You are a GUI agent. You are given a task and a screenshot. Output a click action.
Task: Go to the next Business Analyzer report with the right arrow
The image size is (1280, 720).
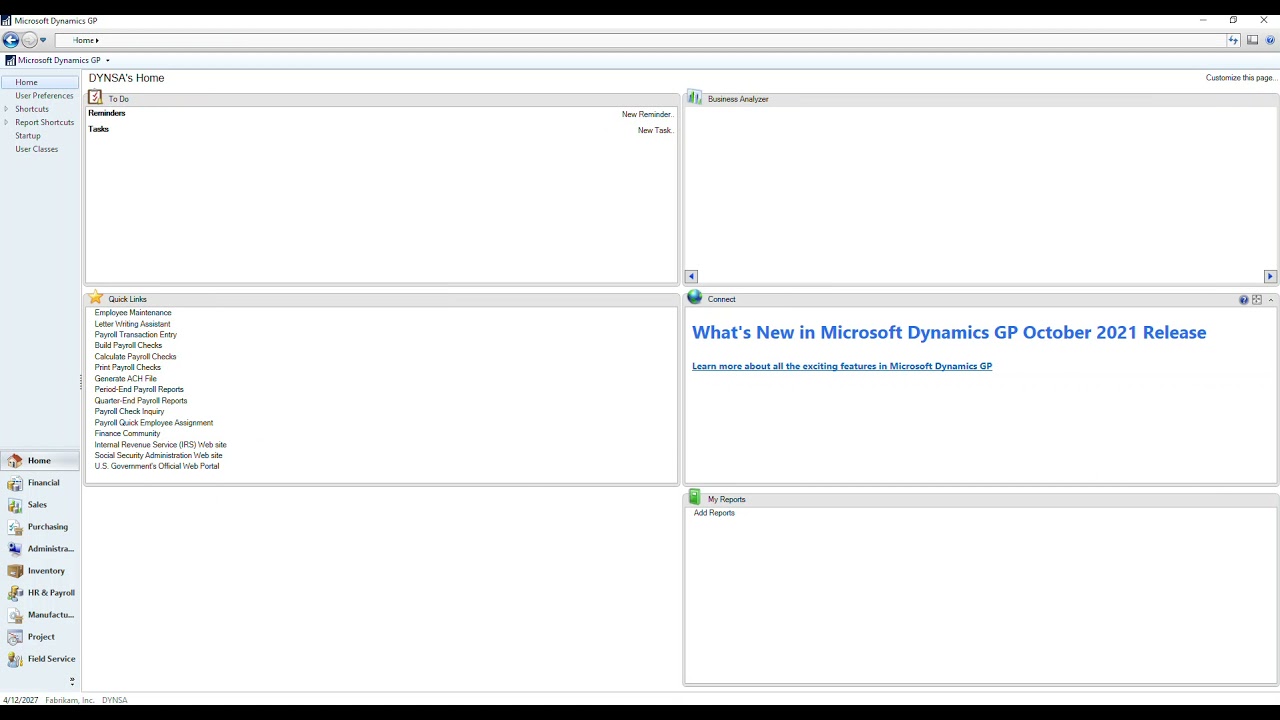[x=1270, y=276]
